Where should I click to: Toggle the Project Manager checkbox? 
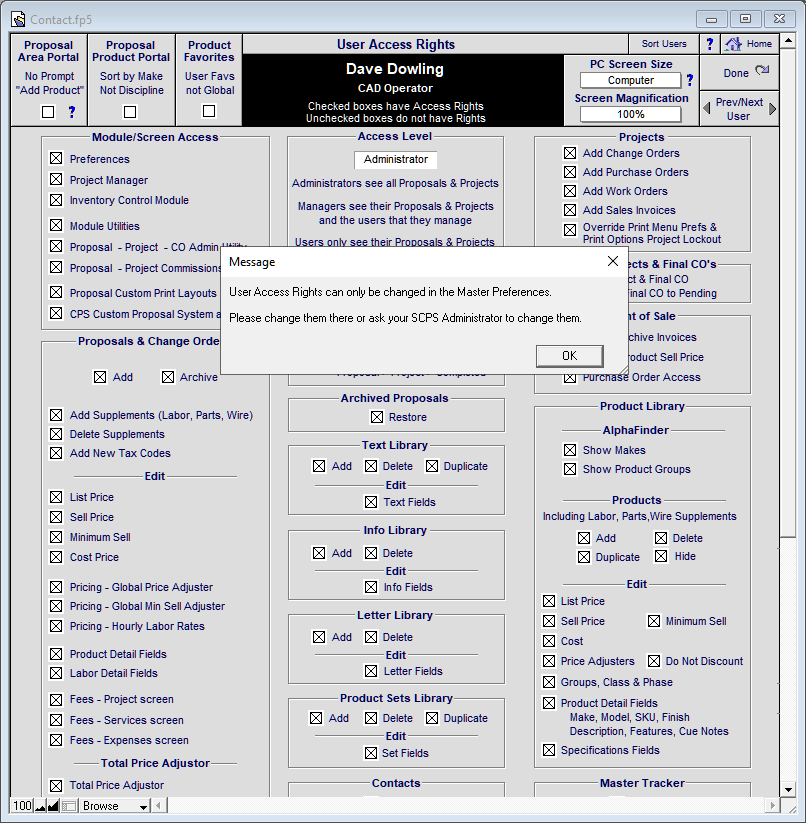pyautogui.click(x=56, y=179)
